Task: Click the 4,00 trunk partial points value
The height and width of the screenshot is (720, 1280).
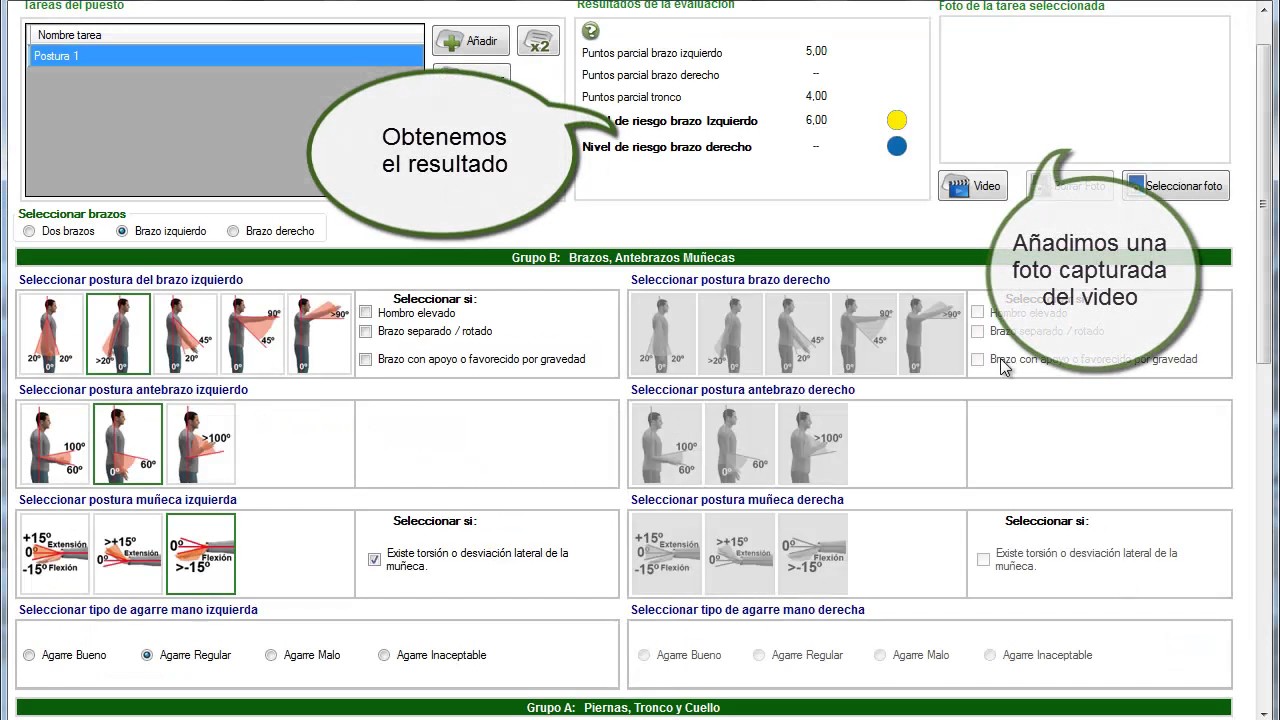Action: coord(816,96)
